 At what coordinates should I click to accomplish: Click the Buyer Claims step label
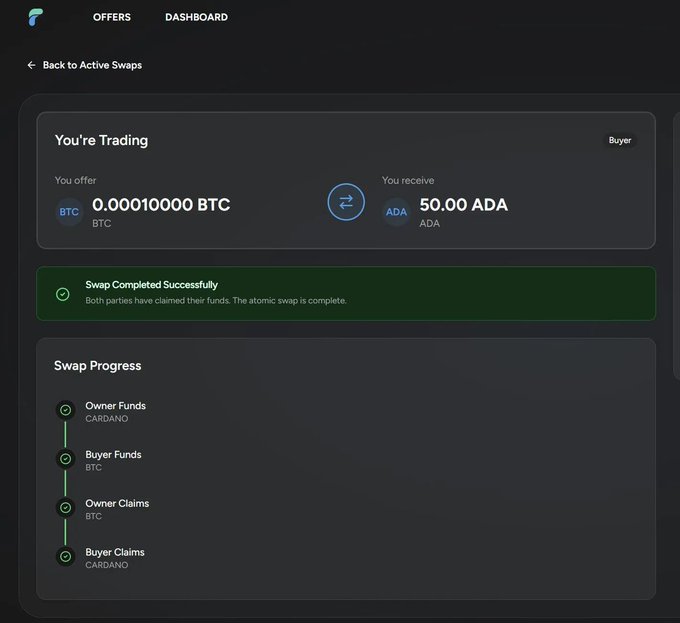tap(115, 552)
